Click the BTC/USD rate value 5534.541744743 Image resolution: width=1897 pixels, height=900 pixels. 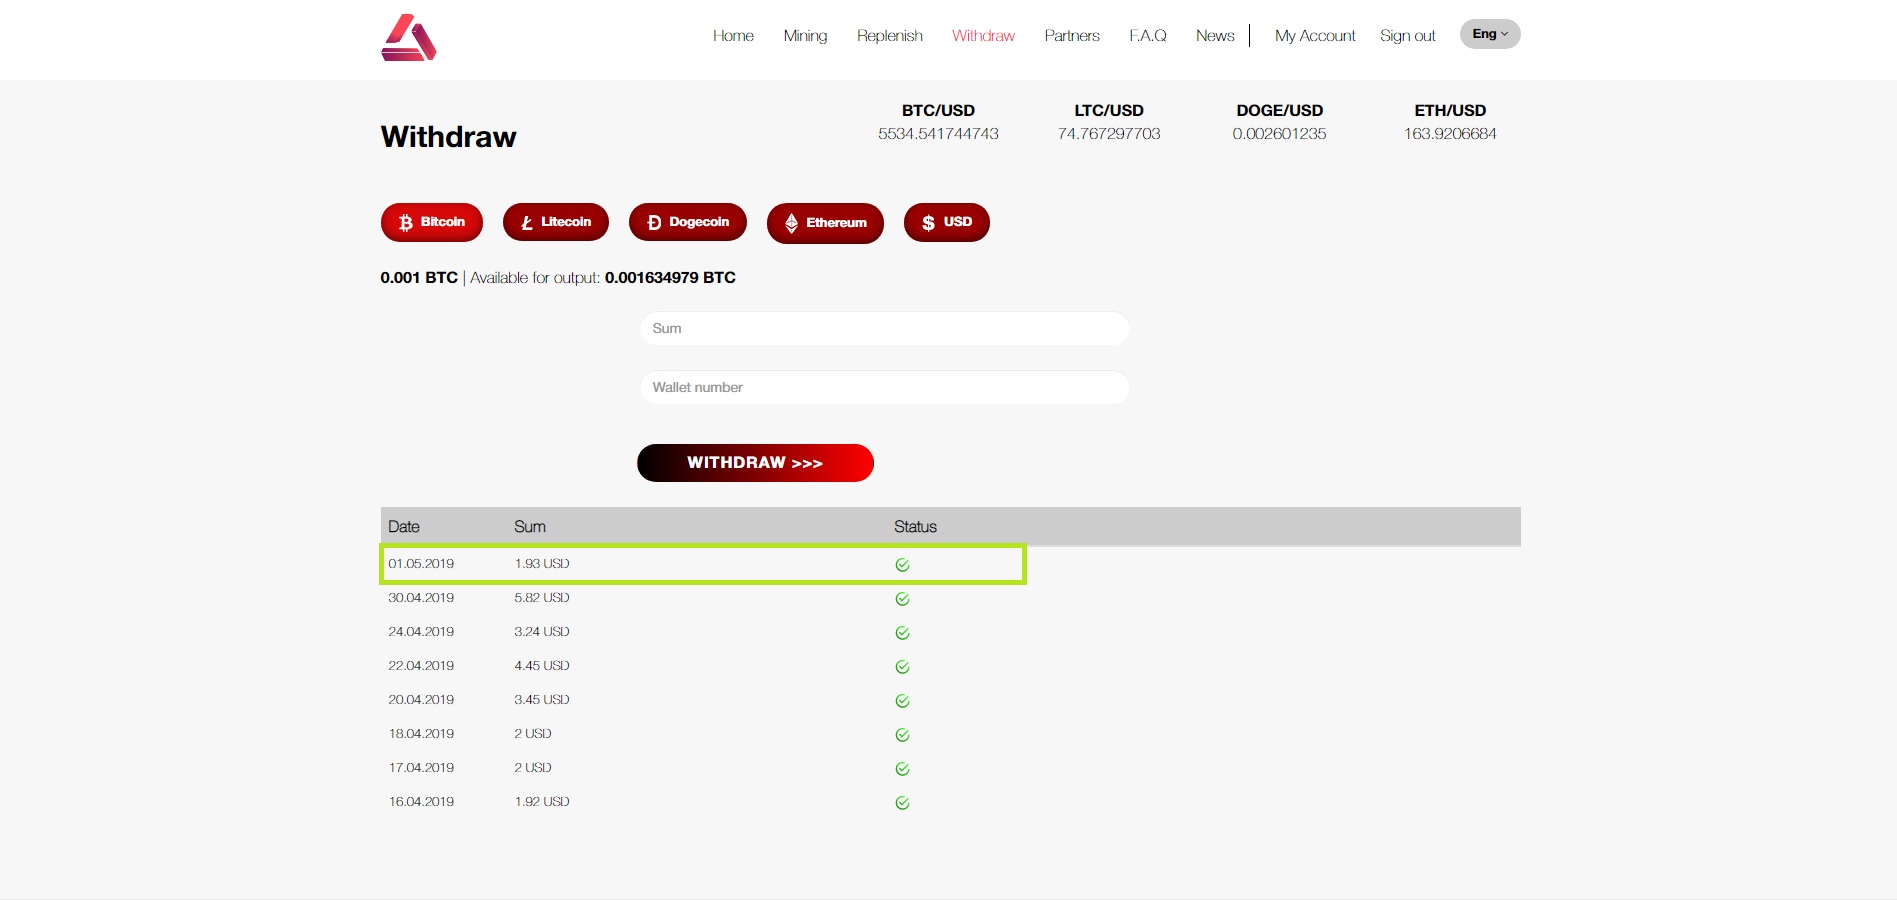[938, 134]
